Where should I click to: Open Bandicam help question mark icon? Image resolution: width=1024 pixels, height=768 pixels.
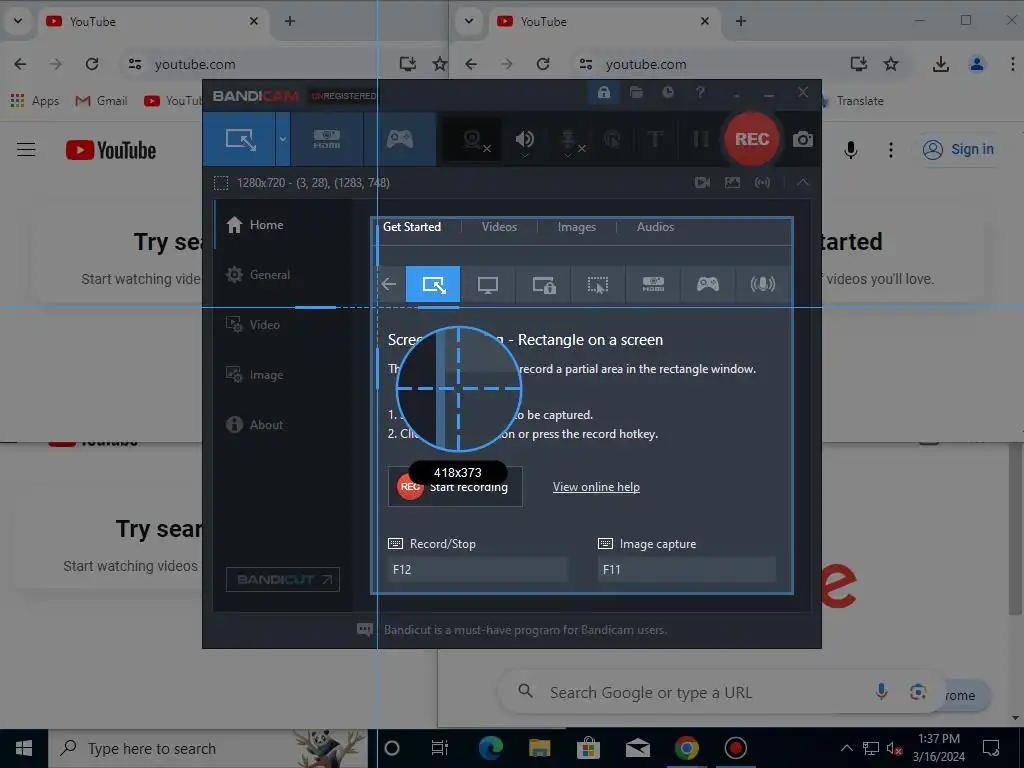[x=700, y=93]
